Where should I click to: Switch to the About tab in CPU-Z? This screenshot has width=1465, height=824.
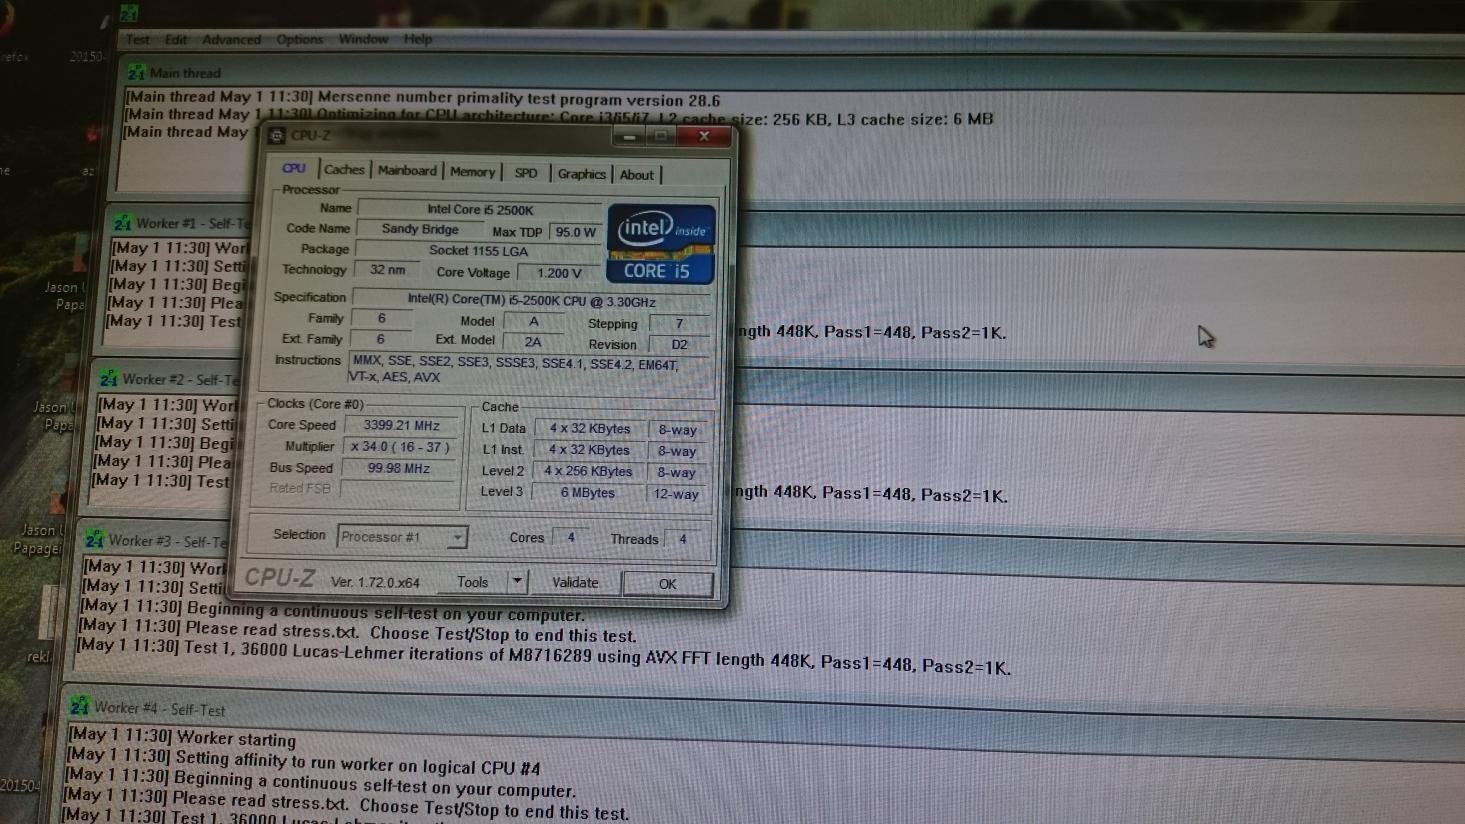(637, 175)
